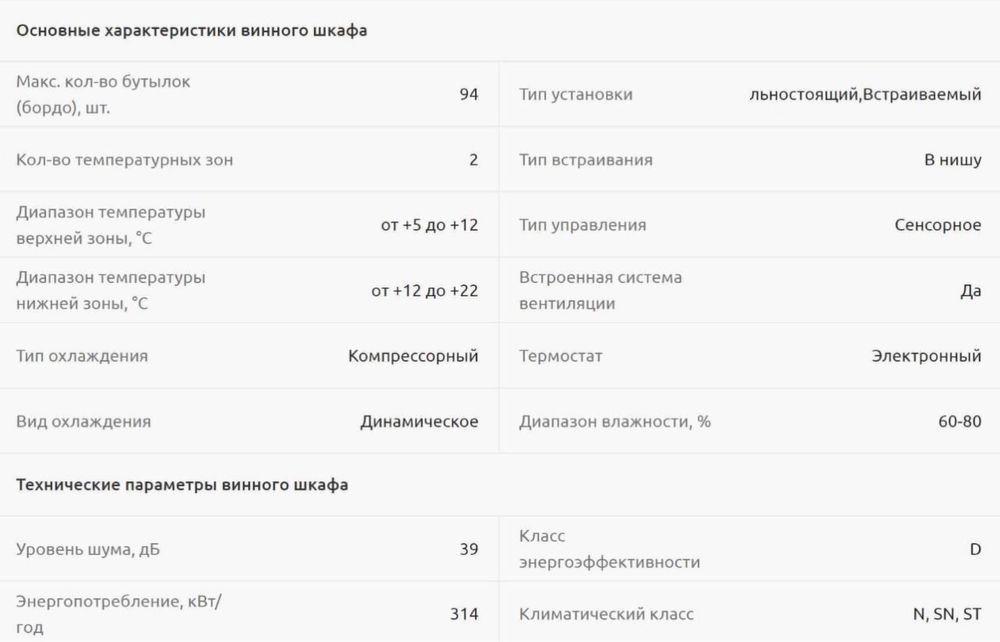Image resolution: width=1000 pixels, height=642 pixels.
Task: Click the "В нишу" value
Action: pyautogui.click(x=952, y=160)
